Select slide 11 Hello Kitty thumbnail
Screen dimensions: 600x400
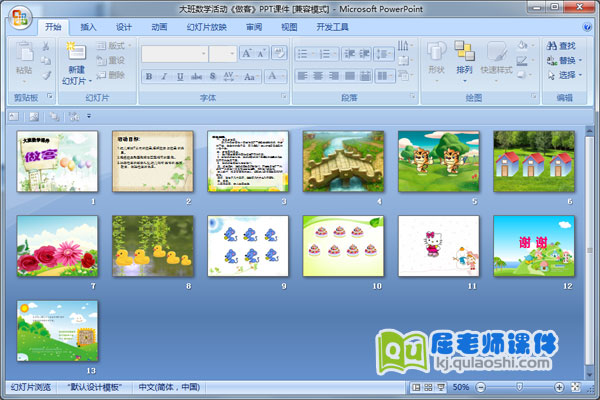click(x=439, y=246)
